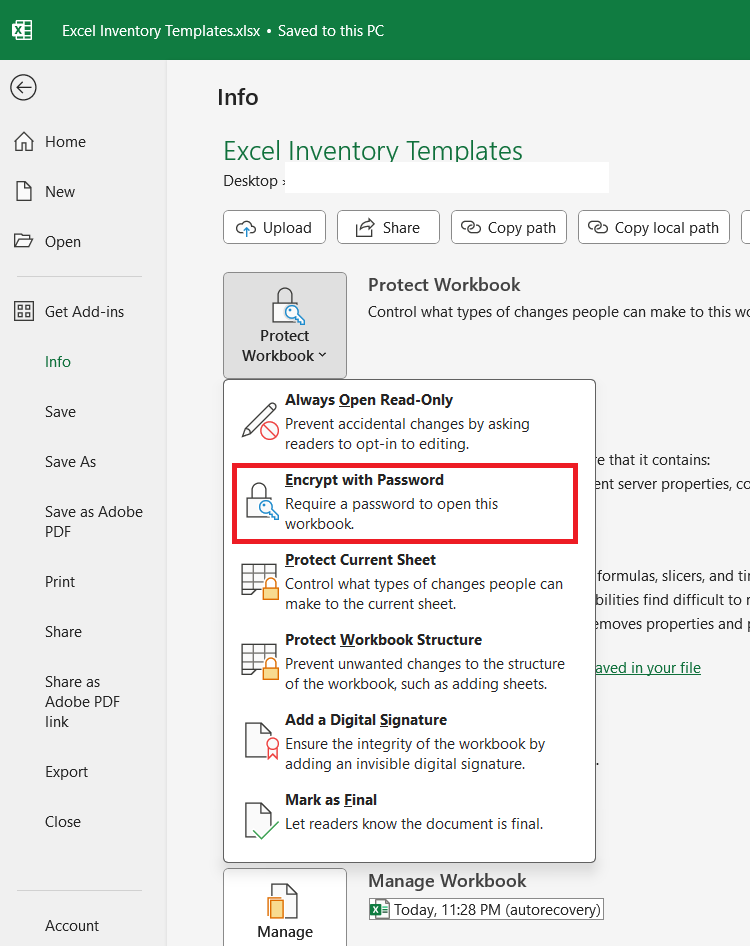Click the Home house icon
The height and width of the screenshot is (946, 750).
pyautogui.click(x=24, y=141)
